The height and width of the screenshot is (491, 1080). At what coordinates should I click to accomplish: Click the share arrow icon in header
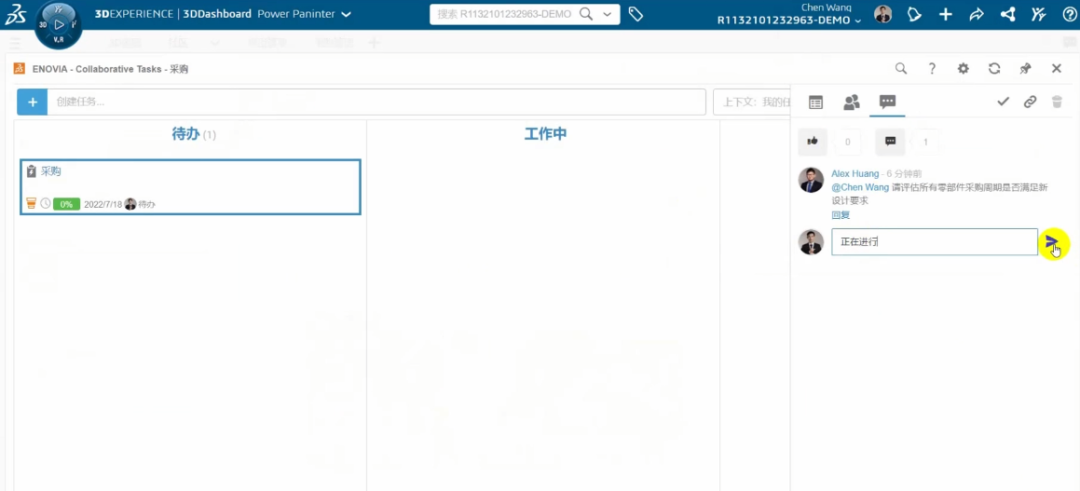[976, 14]
